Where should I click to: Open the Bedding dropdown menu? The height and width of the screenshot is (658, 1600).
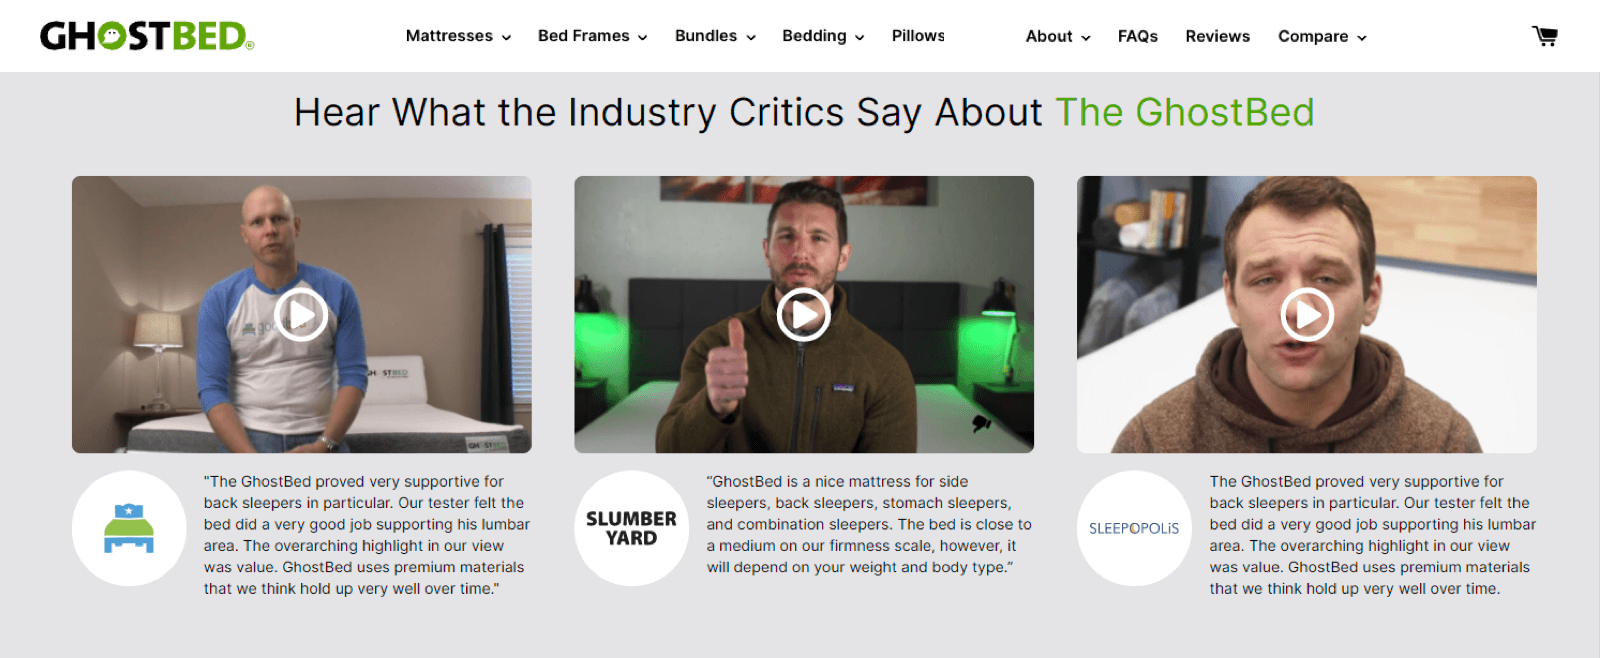pos(823,36)
